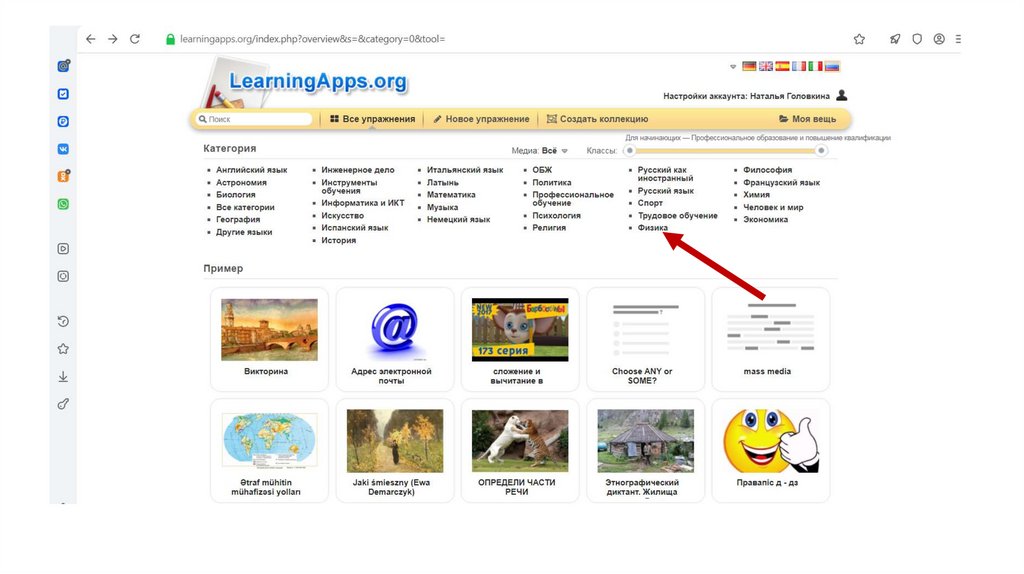Open the Mail.ru sidebar icon

[63, 66]
